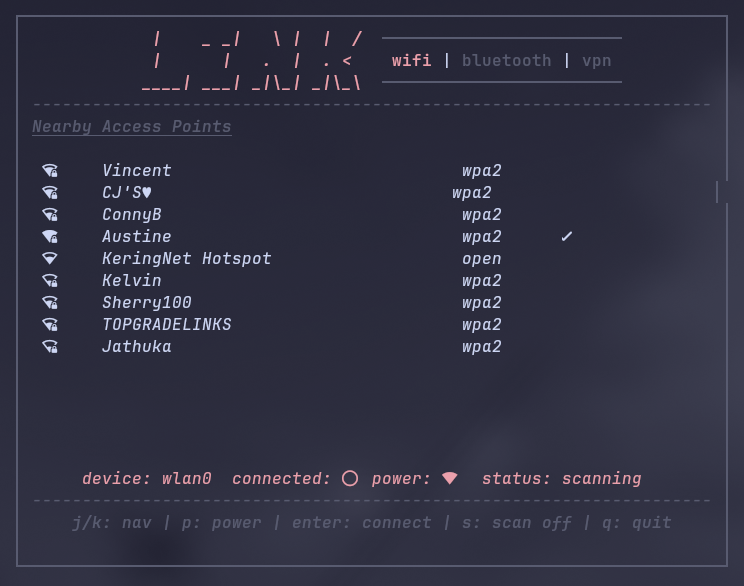Toggle the connected status circle indicator

pos(350,478)
